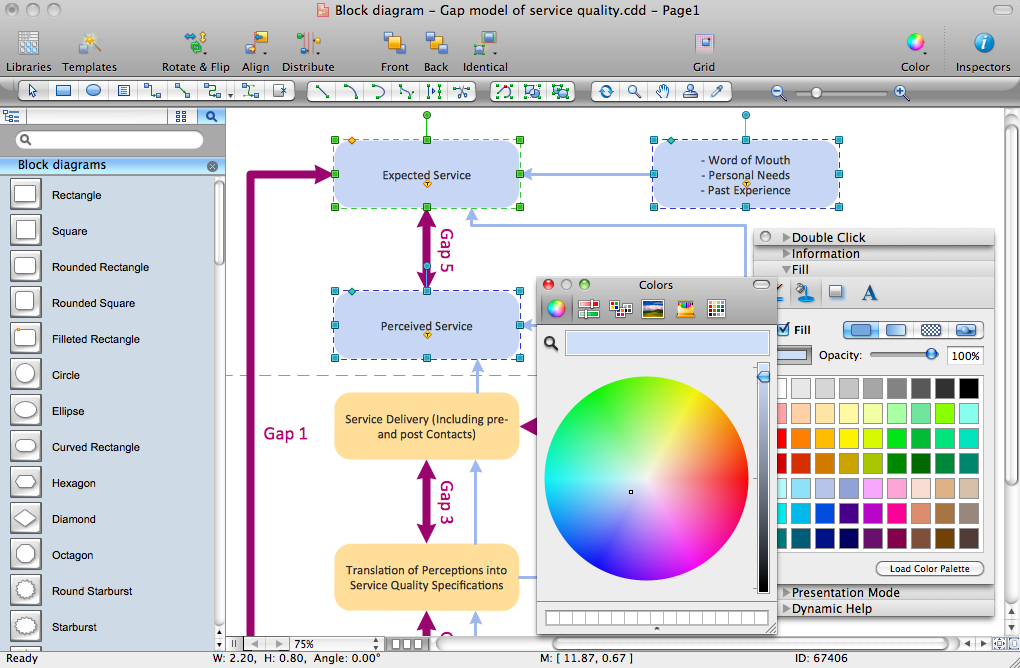1020x668 pixels.
Task: Select the scissors cut tool
Action: click(x=462, y=92)
